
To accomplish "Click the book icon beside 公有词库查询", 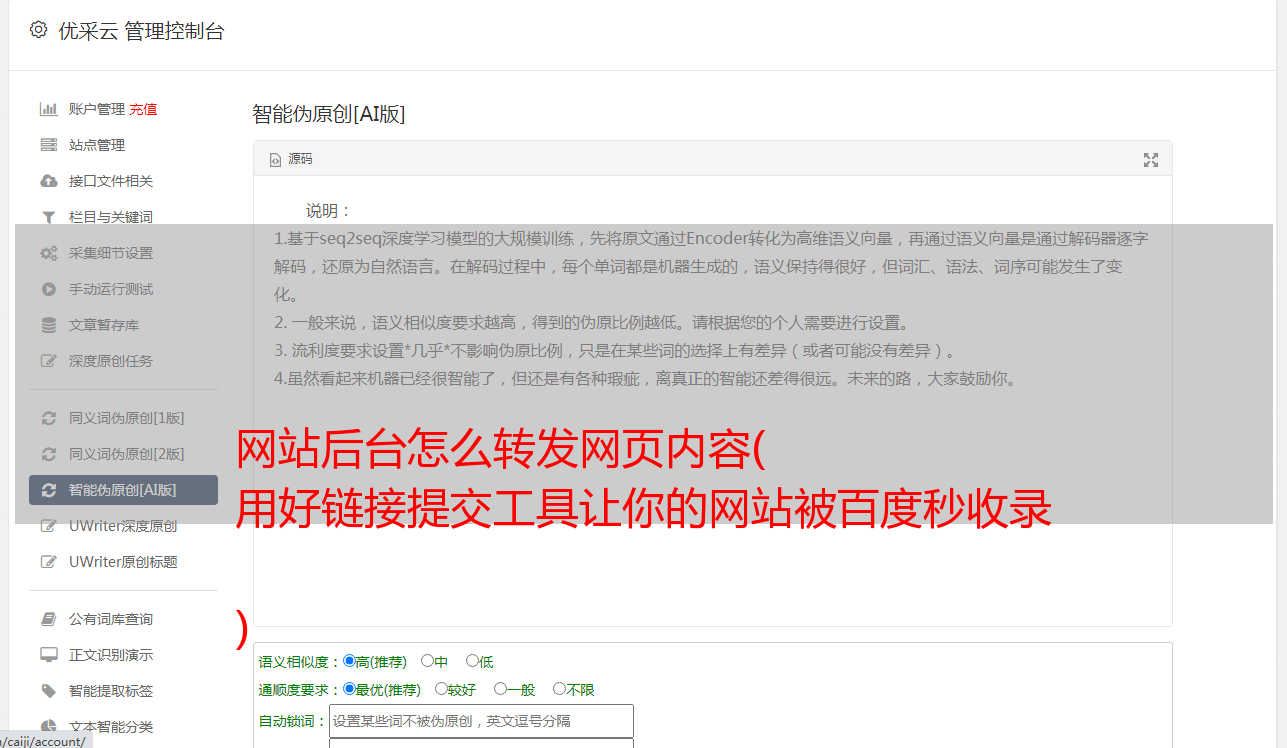I will (x=48, y=619).
